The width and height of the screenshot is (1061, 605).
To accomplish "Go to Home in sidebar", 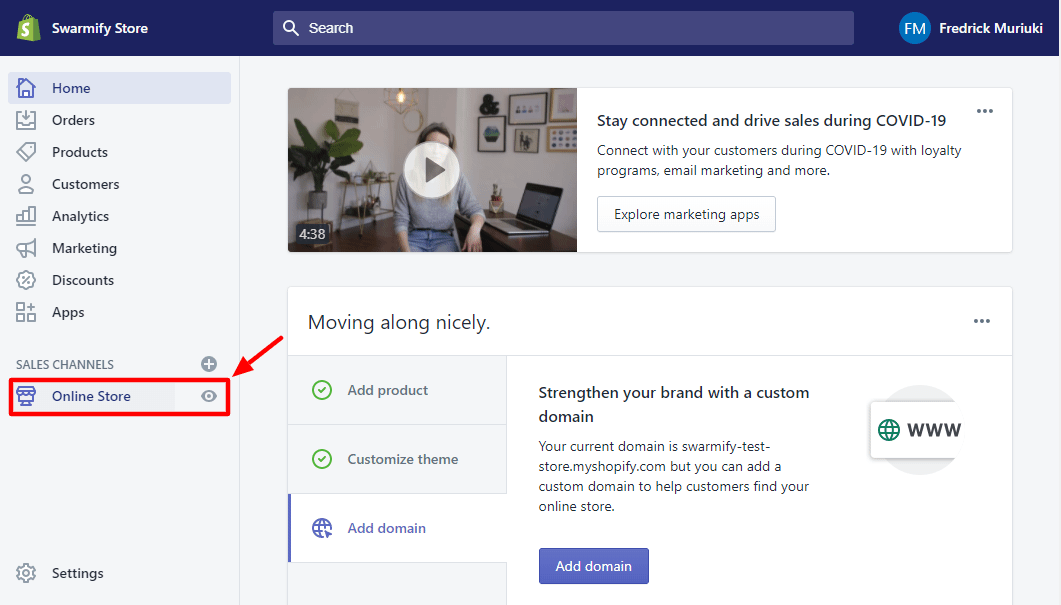I will tap(120, 88).
